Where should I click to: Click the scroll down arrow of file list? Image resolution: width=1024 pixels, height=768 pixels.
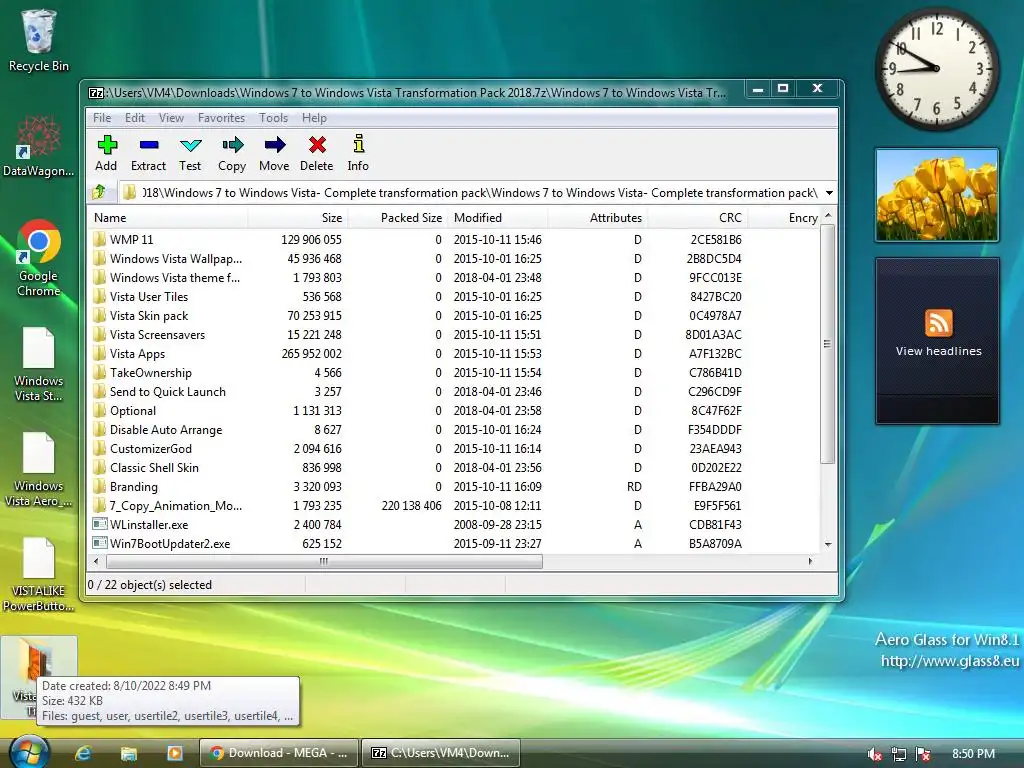pyautogui.click(x=827, y=544)
